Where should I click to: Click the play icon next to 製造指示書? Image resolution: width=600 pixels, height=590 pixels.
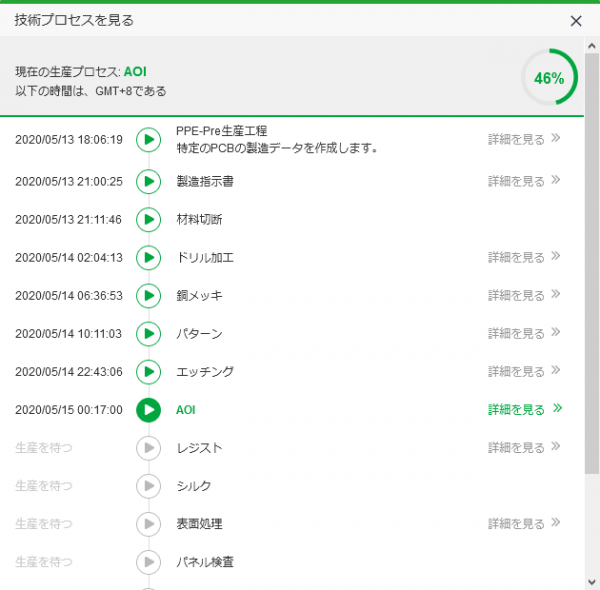point(148,182)
